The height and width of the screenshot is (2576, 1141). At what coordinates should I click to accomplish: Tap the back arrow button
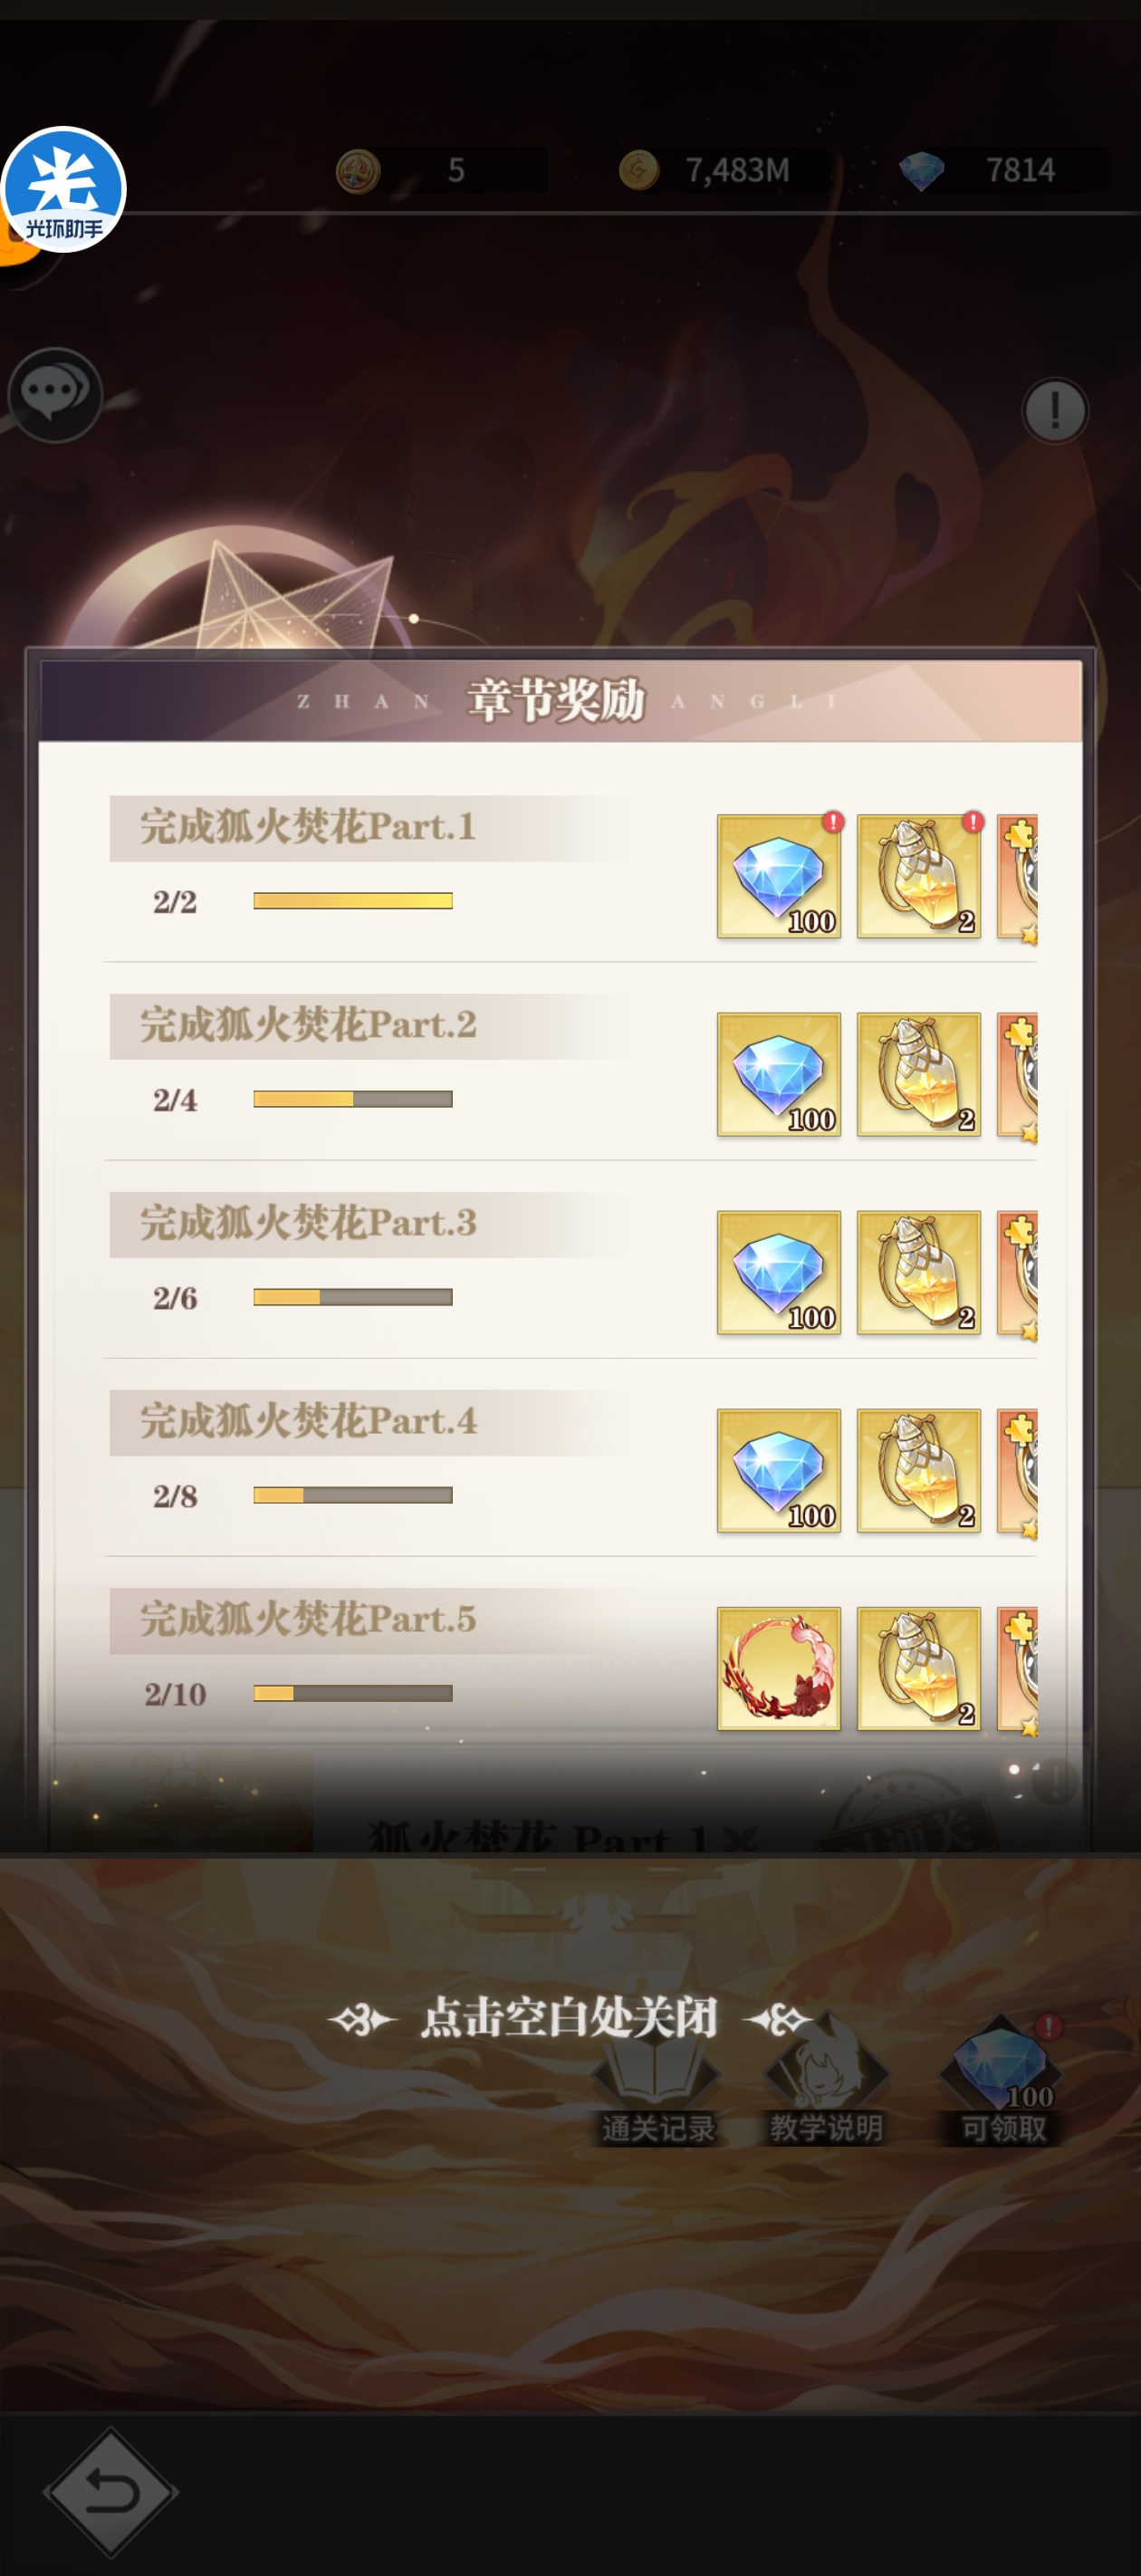click(110, 2491)
